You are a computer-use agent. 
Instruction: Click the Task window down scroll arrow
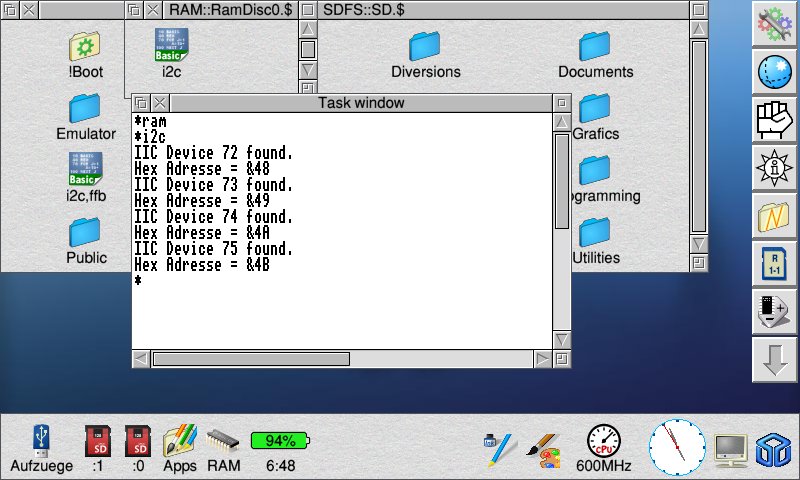point(562,340)
